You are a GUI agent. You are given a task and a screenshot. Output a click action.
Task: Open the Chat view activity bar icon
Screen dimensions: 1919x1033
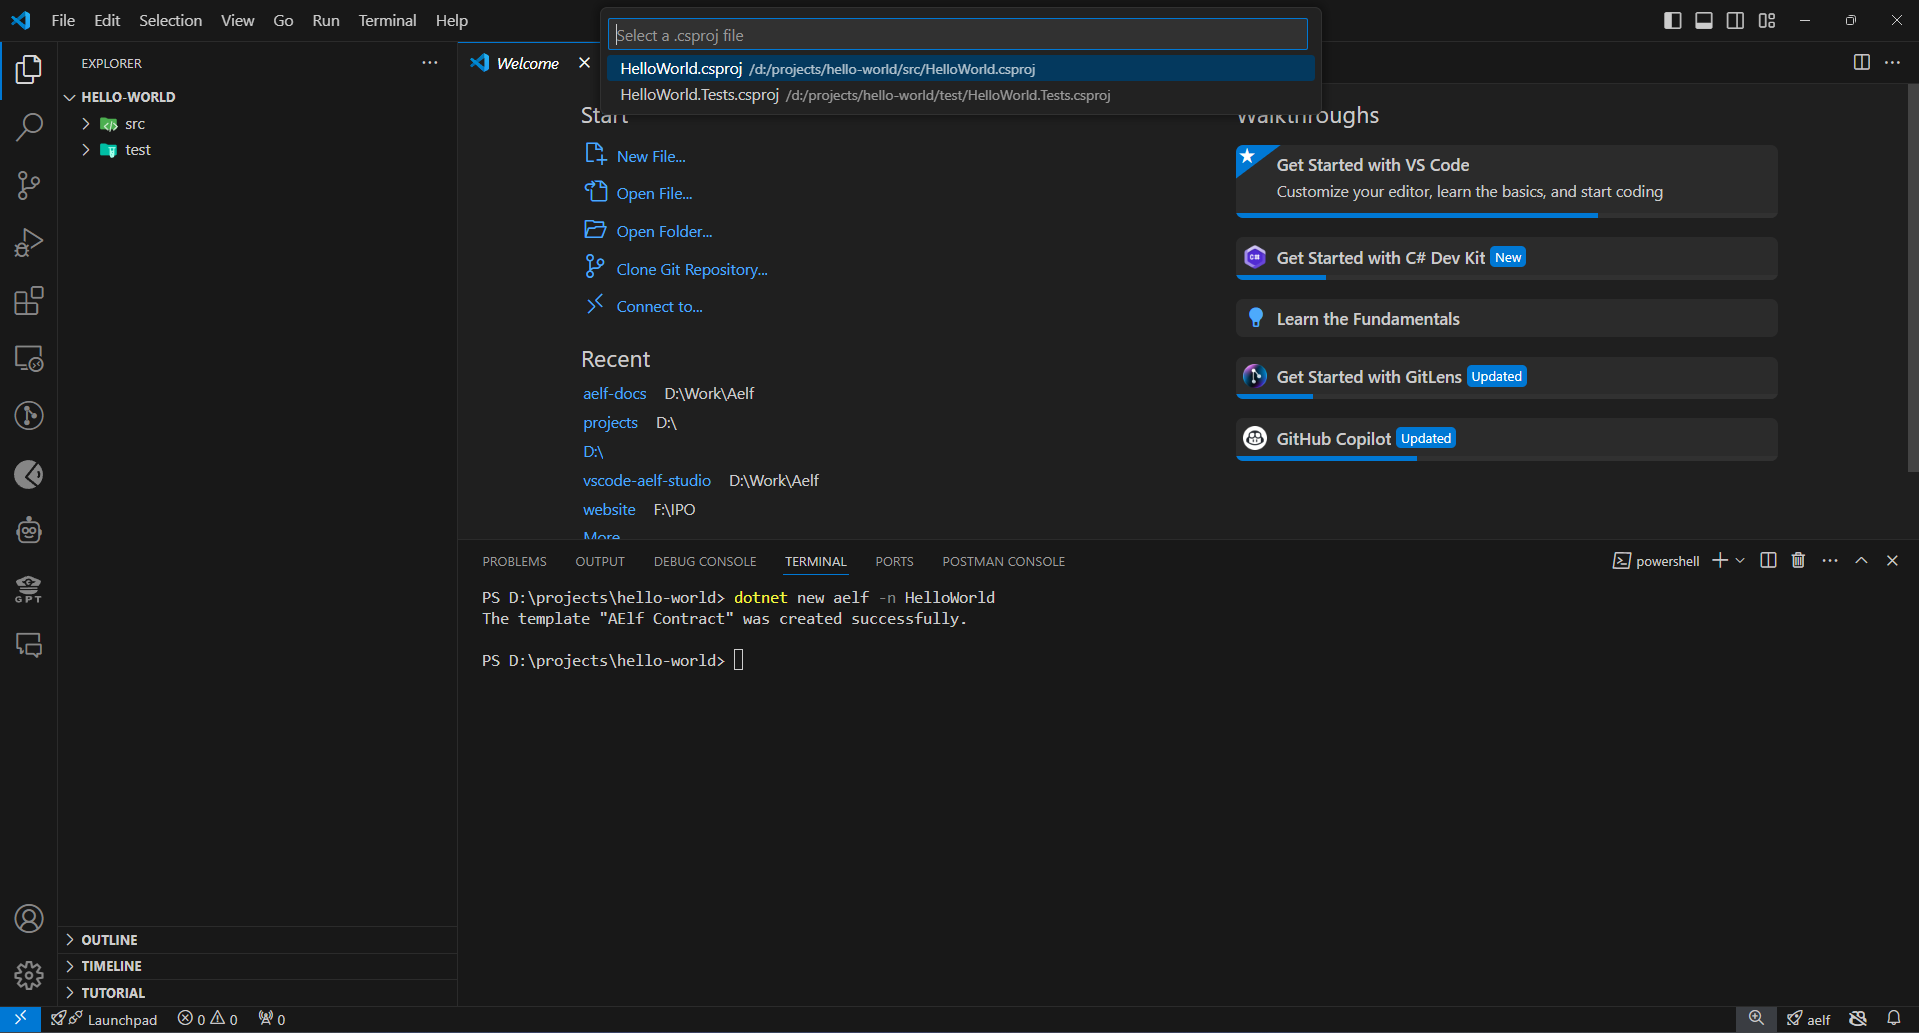tap(29, 646)
